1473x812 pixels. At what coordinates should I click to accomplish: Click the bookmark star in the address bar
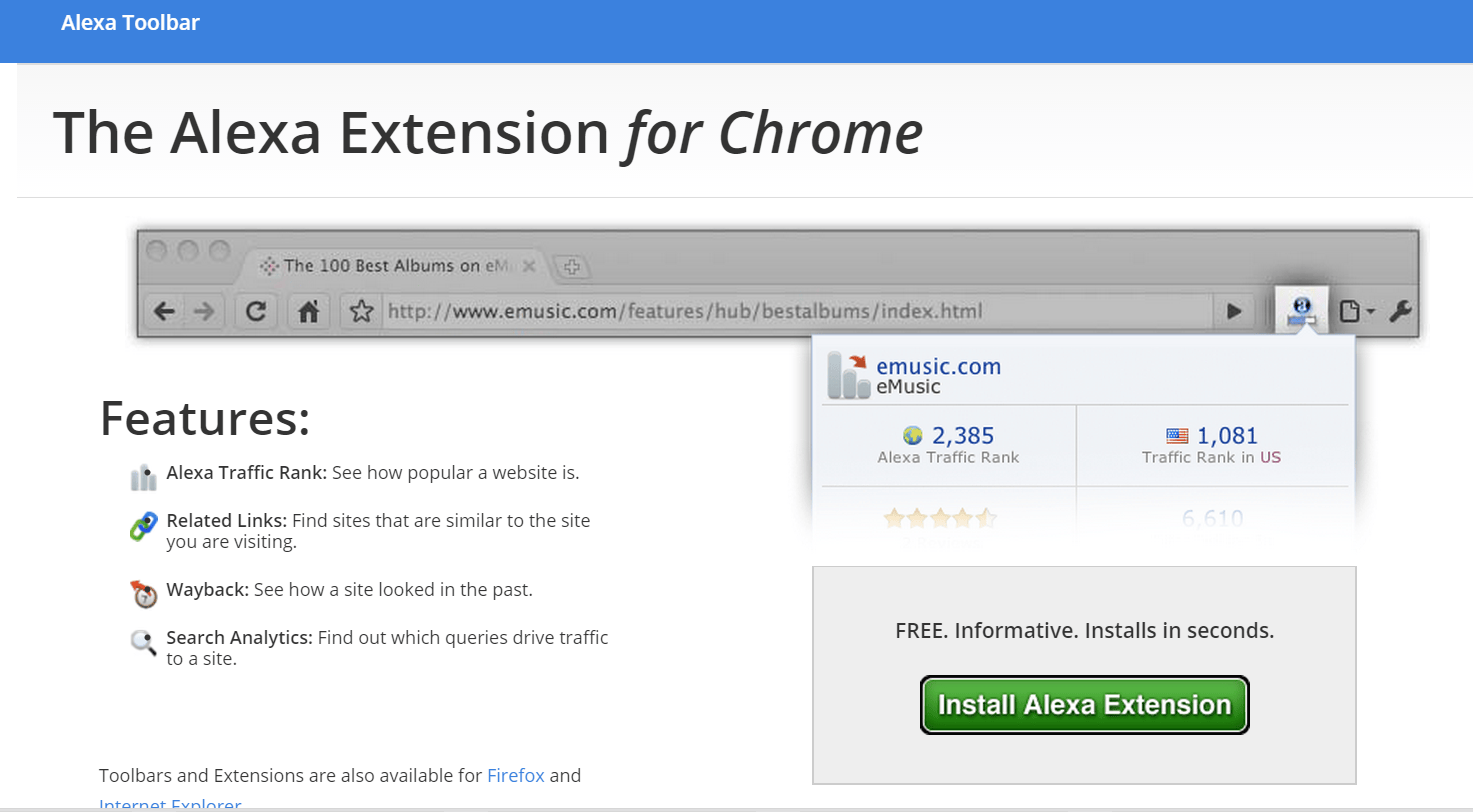click(x=361, y=312)
